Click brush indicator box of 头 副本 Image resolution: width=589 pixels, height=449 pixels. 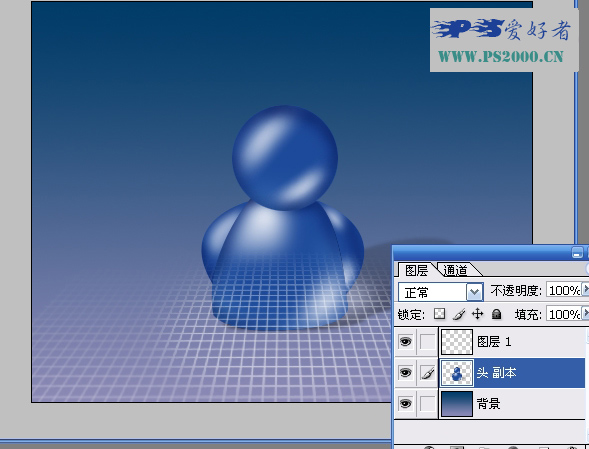coord(427,373)
